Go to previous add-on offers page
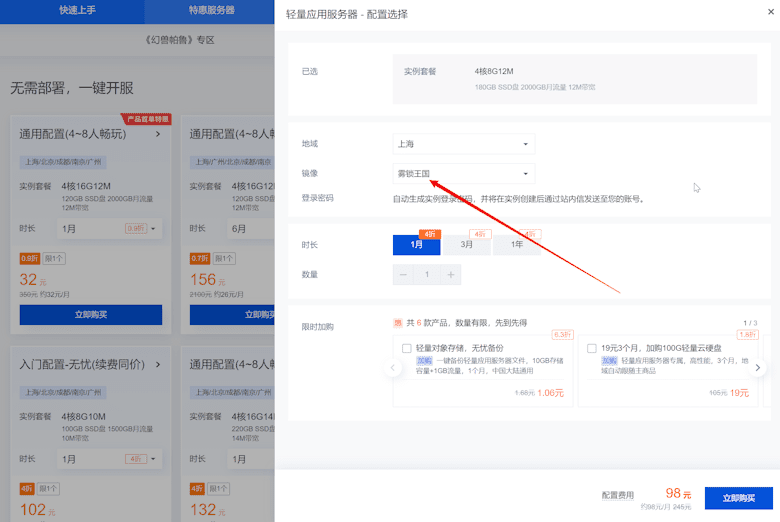 click(x=393, y=368)
